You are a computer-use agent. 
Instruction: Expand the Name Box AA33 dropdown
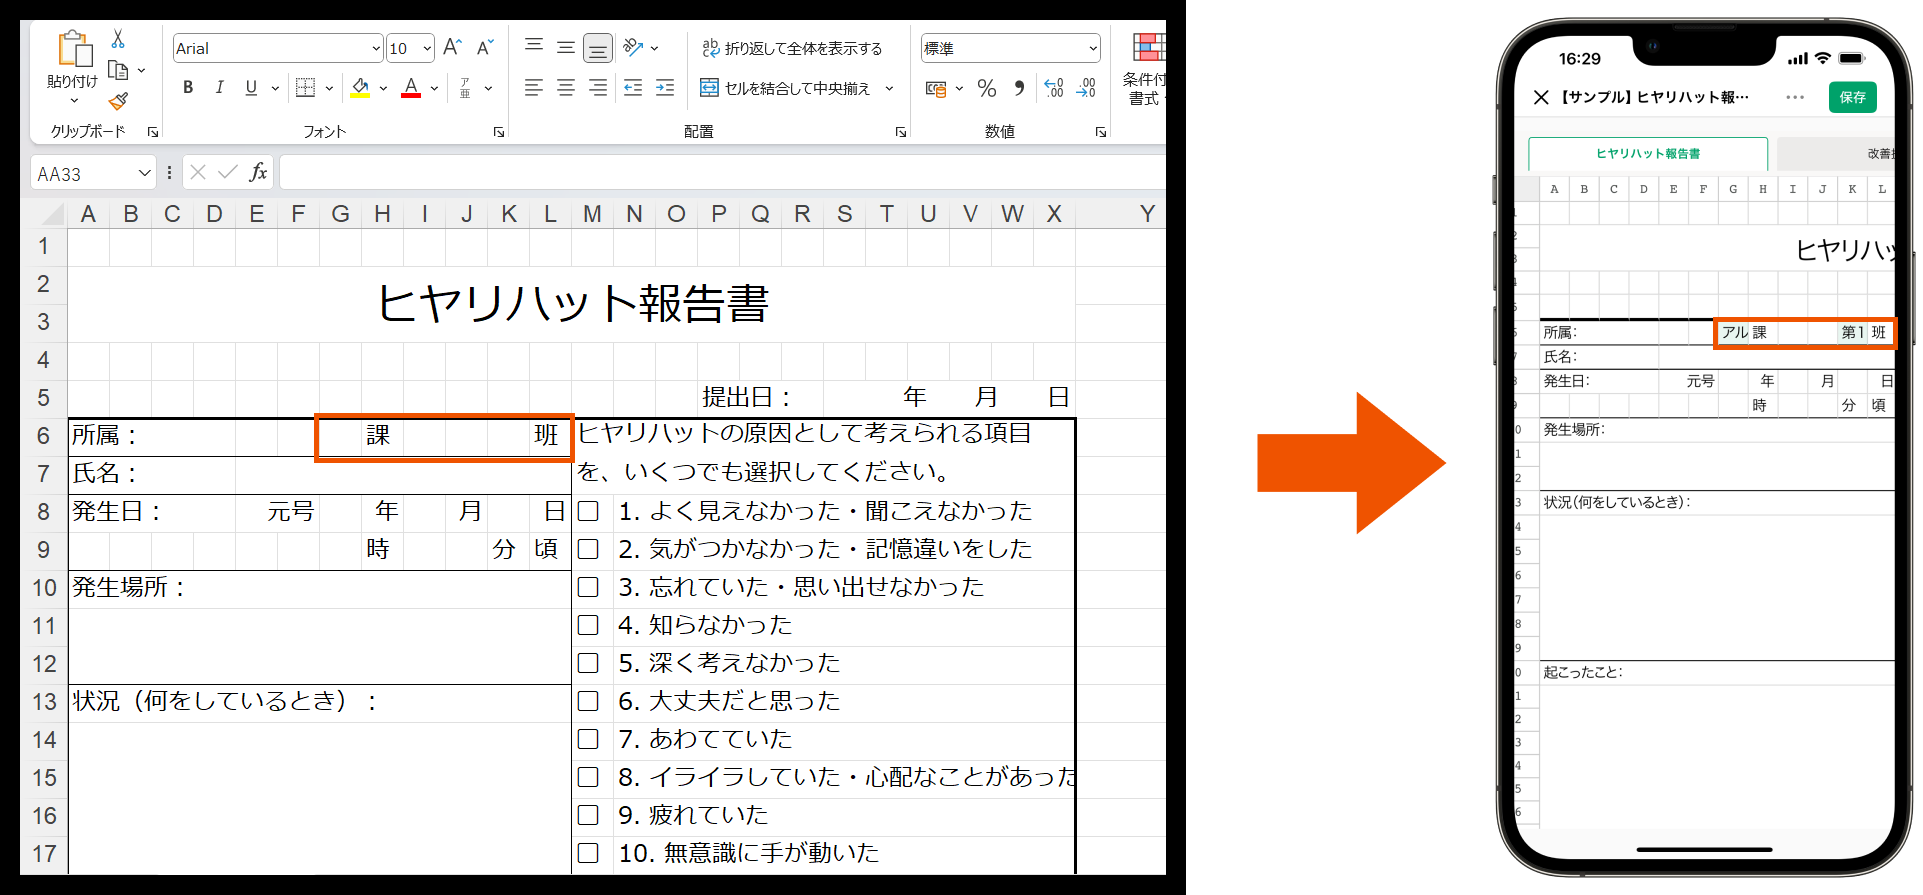(144, 173)
